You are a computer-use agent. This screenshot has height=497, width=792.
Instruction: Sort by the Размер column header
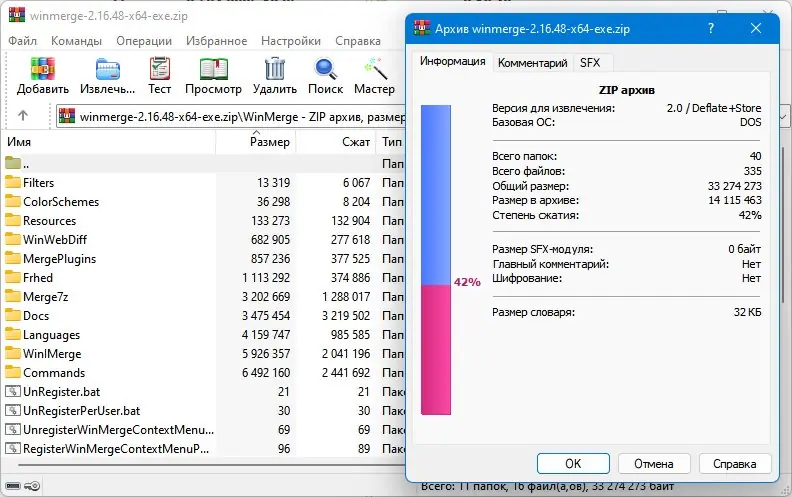[x=256, y=142]
